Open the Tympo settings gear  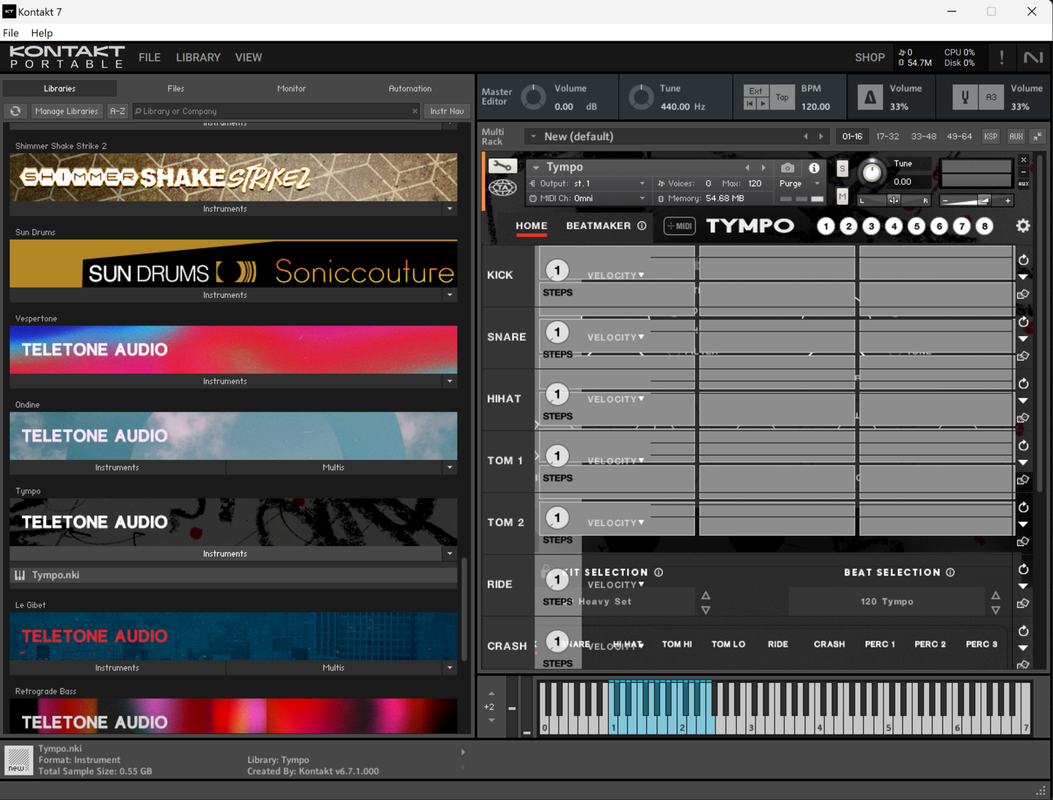pyautogui.click(x=1022, y=226)
